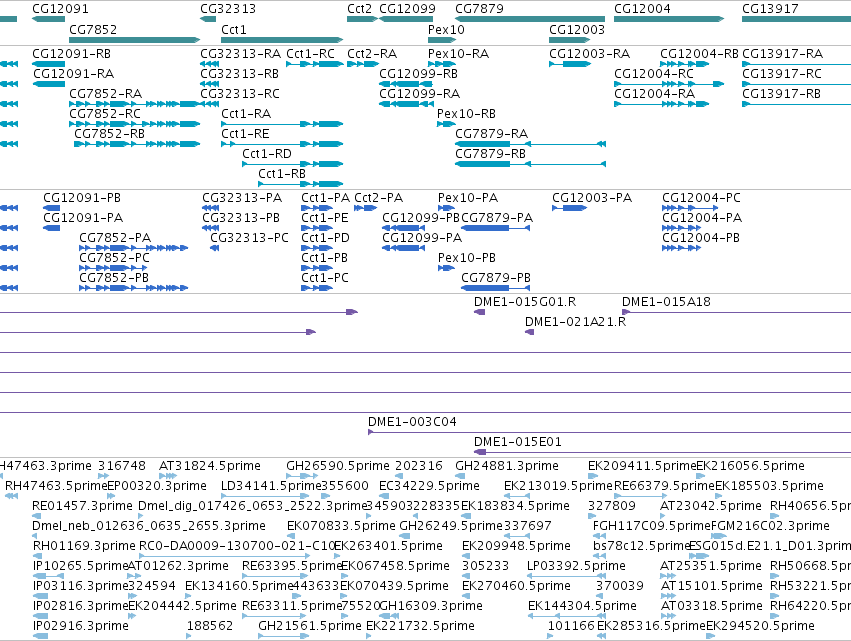Select transcript CG7879-RB
The height and width of the screenshot is (641, 851).
[530, 164]
